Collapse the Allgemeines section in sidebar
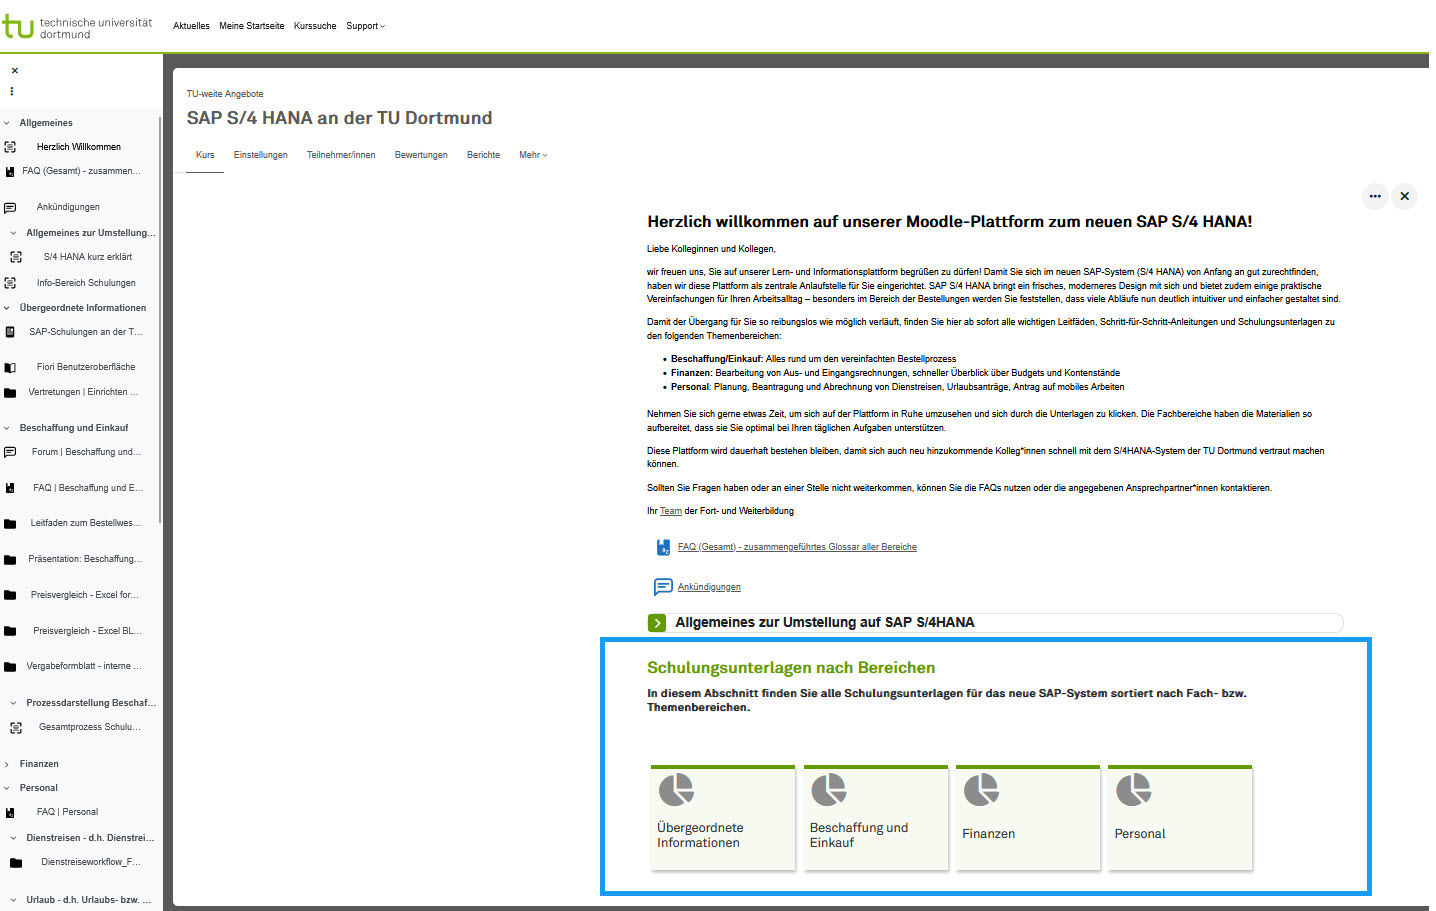 tap(7, 123)
